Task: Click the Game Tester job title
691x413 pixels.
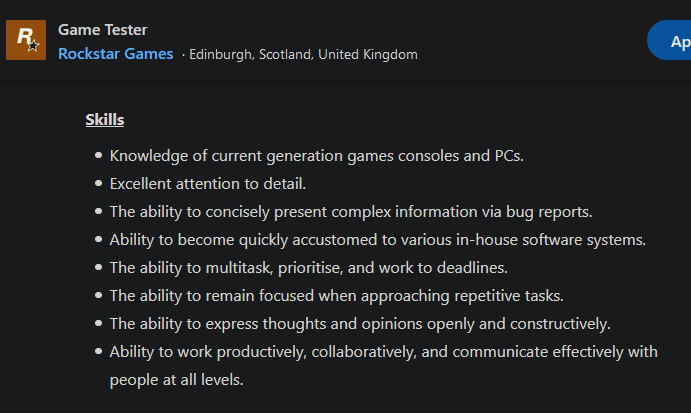Action: click(x=102, y=30)
